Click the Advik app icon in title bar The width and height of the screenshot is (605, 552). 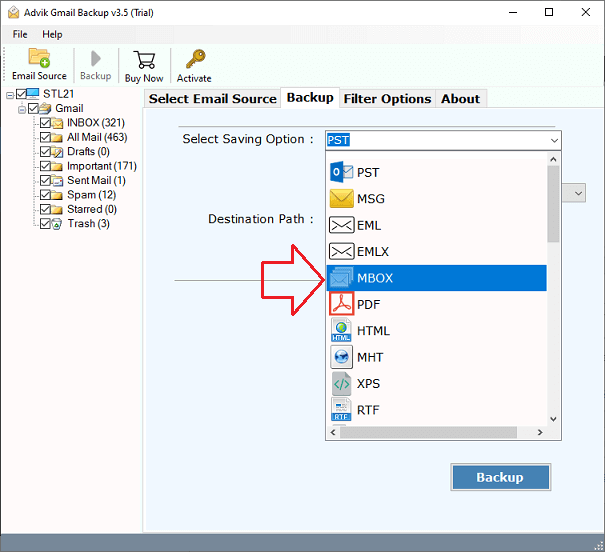tap(14, 12)
